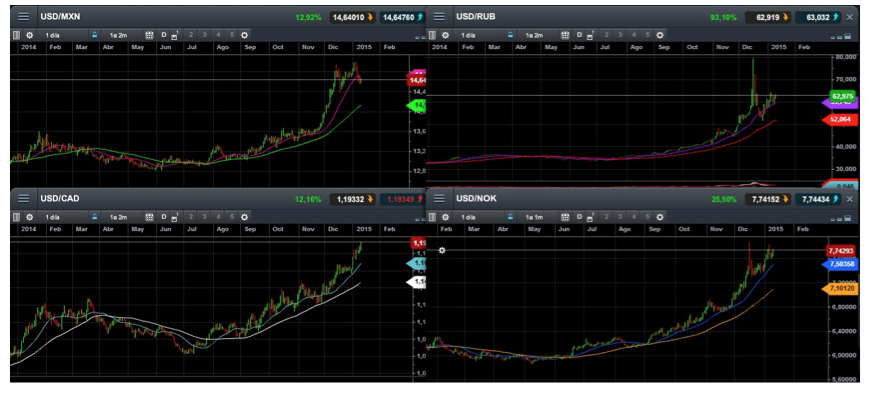The height and width of the screenshot is (395, 871).
Task: Toggle the D default view button in USD/RUB toolbar
Action: pyautogui.click(x=579, y=35)
